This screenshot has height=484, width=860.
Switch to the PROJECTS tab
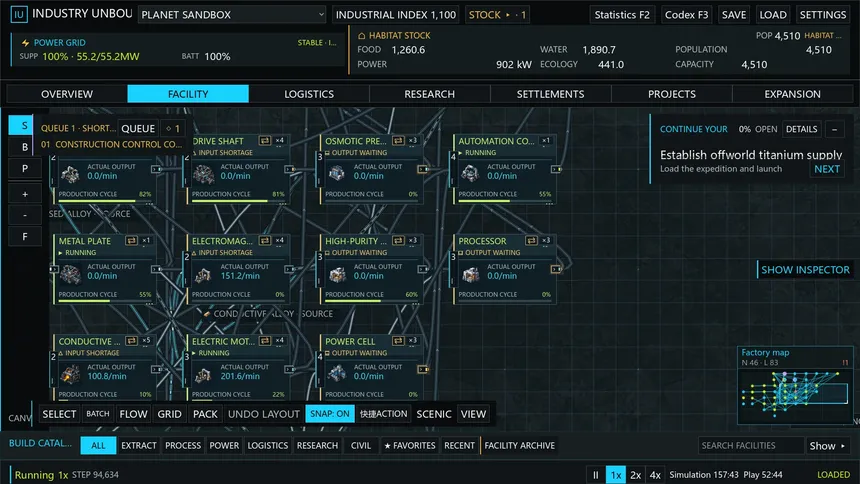[671, 94]
